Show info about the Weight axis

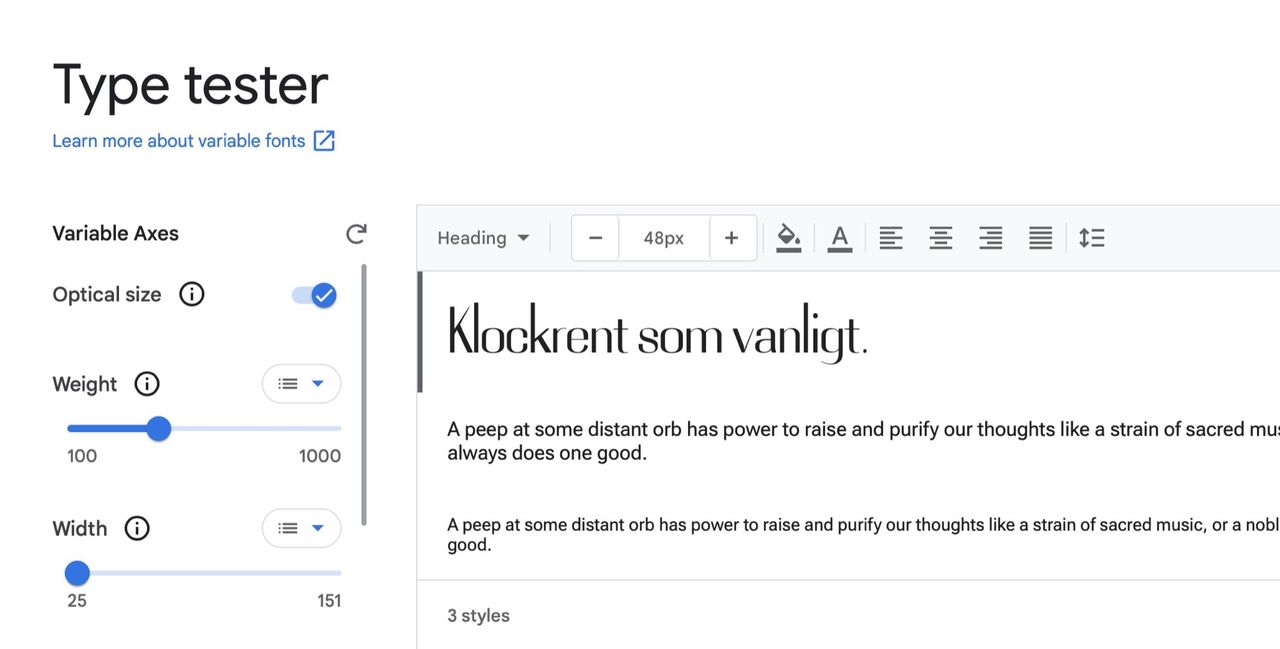147,384
